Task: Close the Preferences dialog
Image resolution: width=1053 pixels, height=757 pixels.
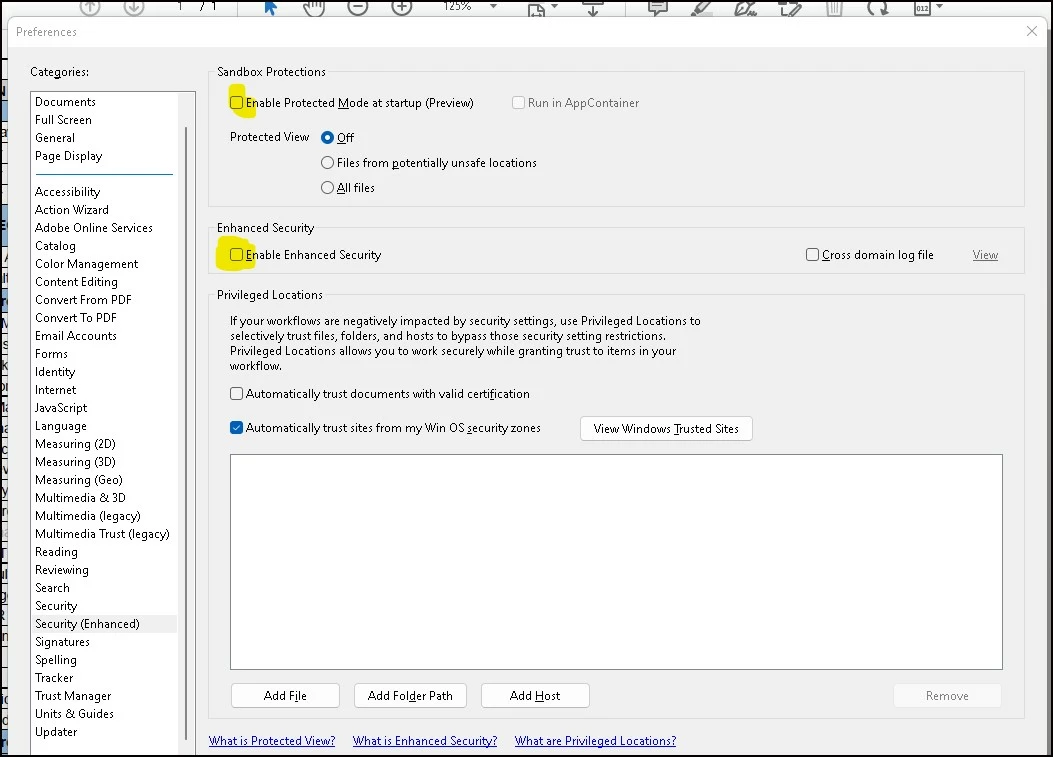Action: (x=1032, y=31)
